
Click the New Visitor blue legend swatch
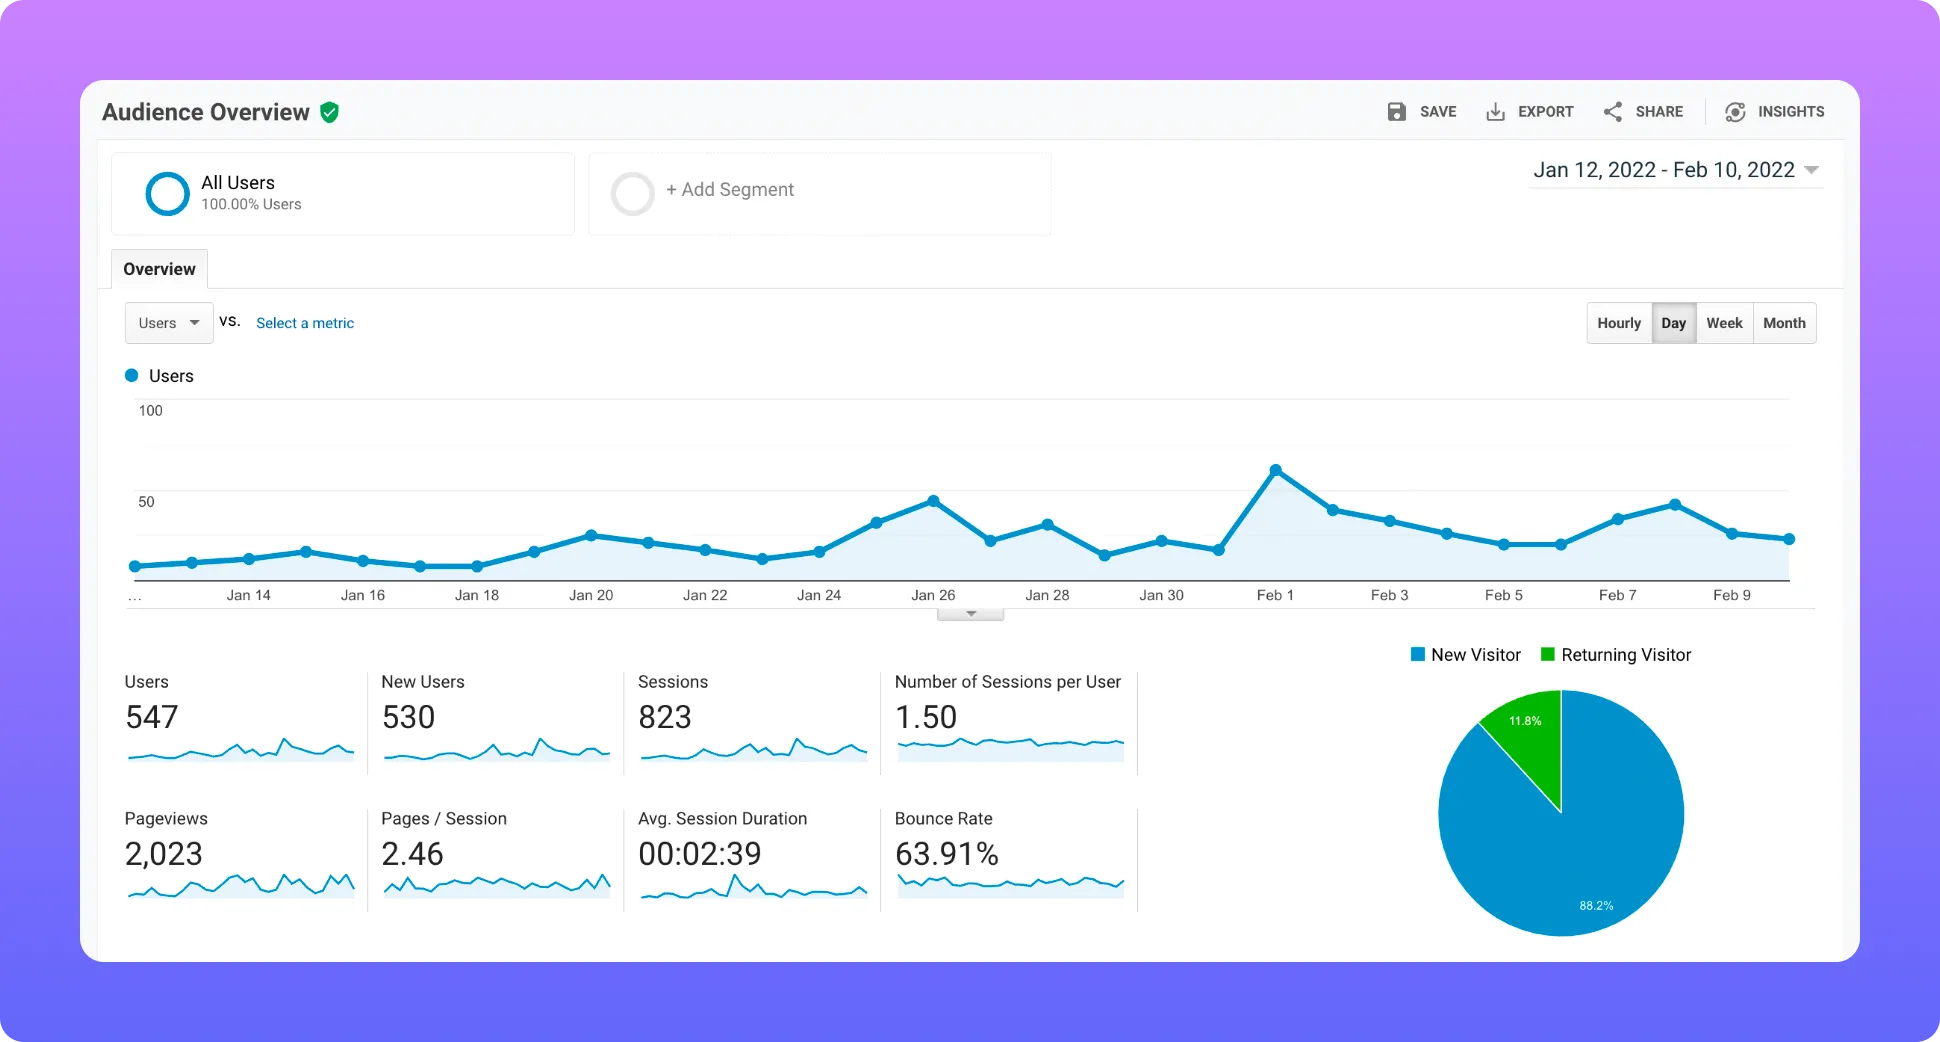click(1417, 655)
